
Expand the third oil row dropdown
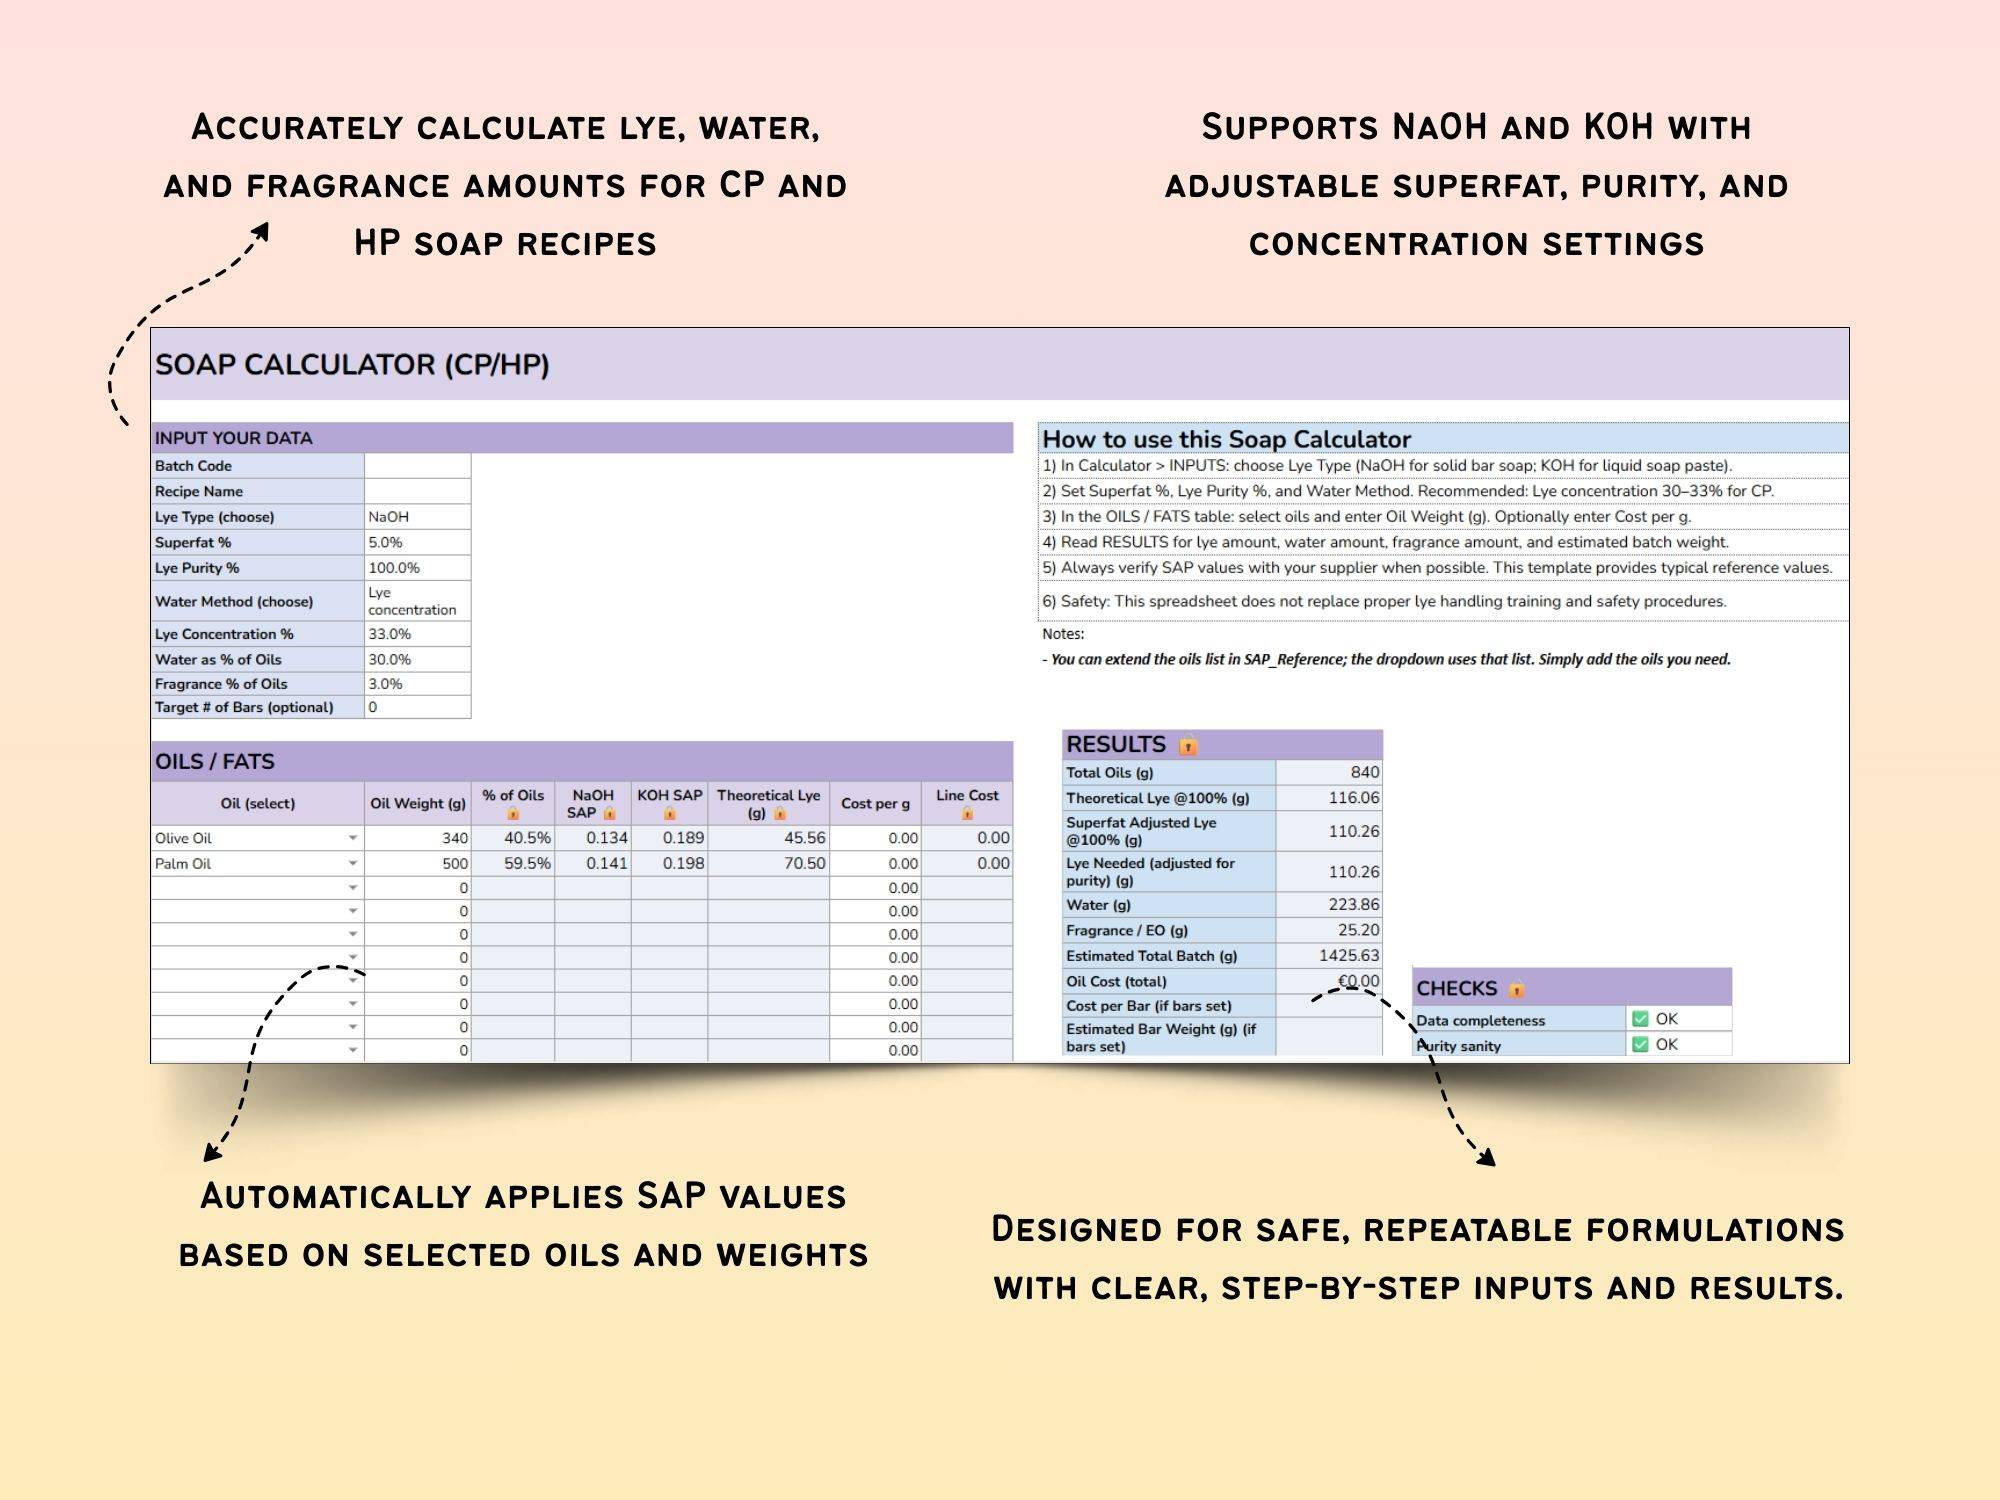click(x=353, y=888)
